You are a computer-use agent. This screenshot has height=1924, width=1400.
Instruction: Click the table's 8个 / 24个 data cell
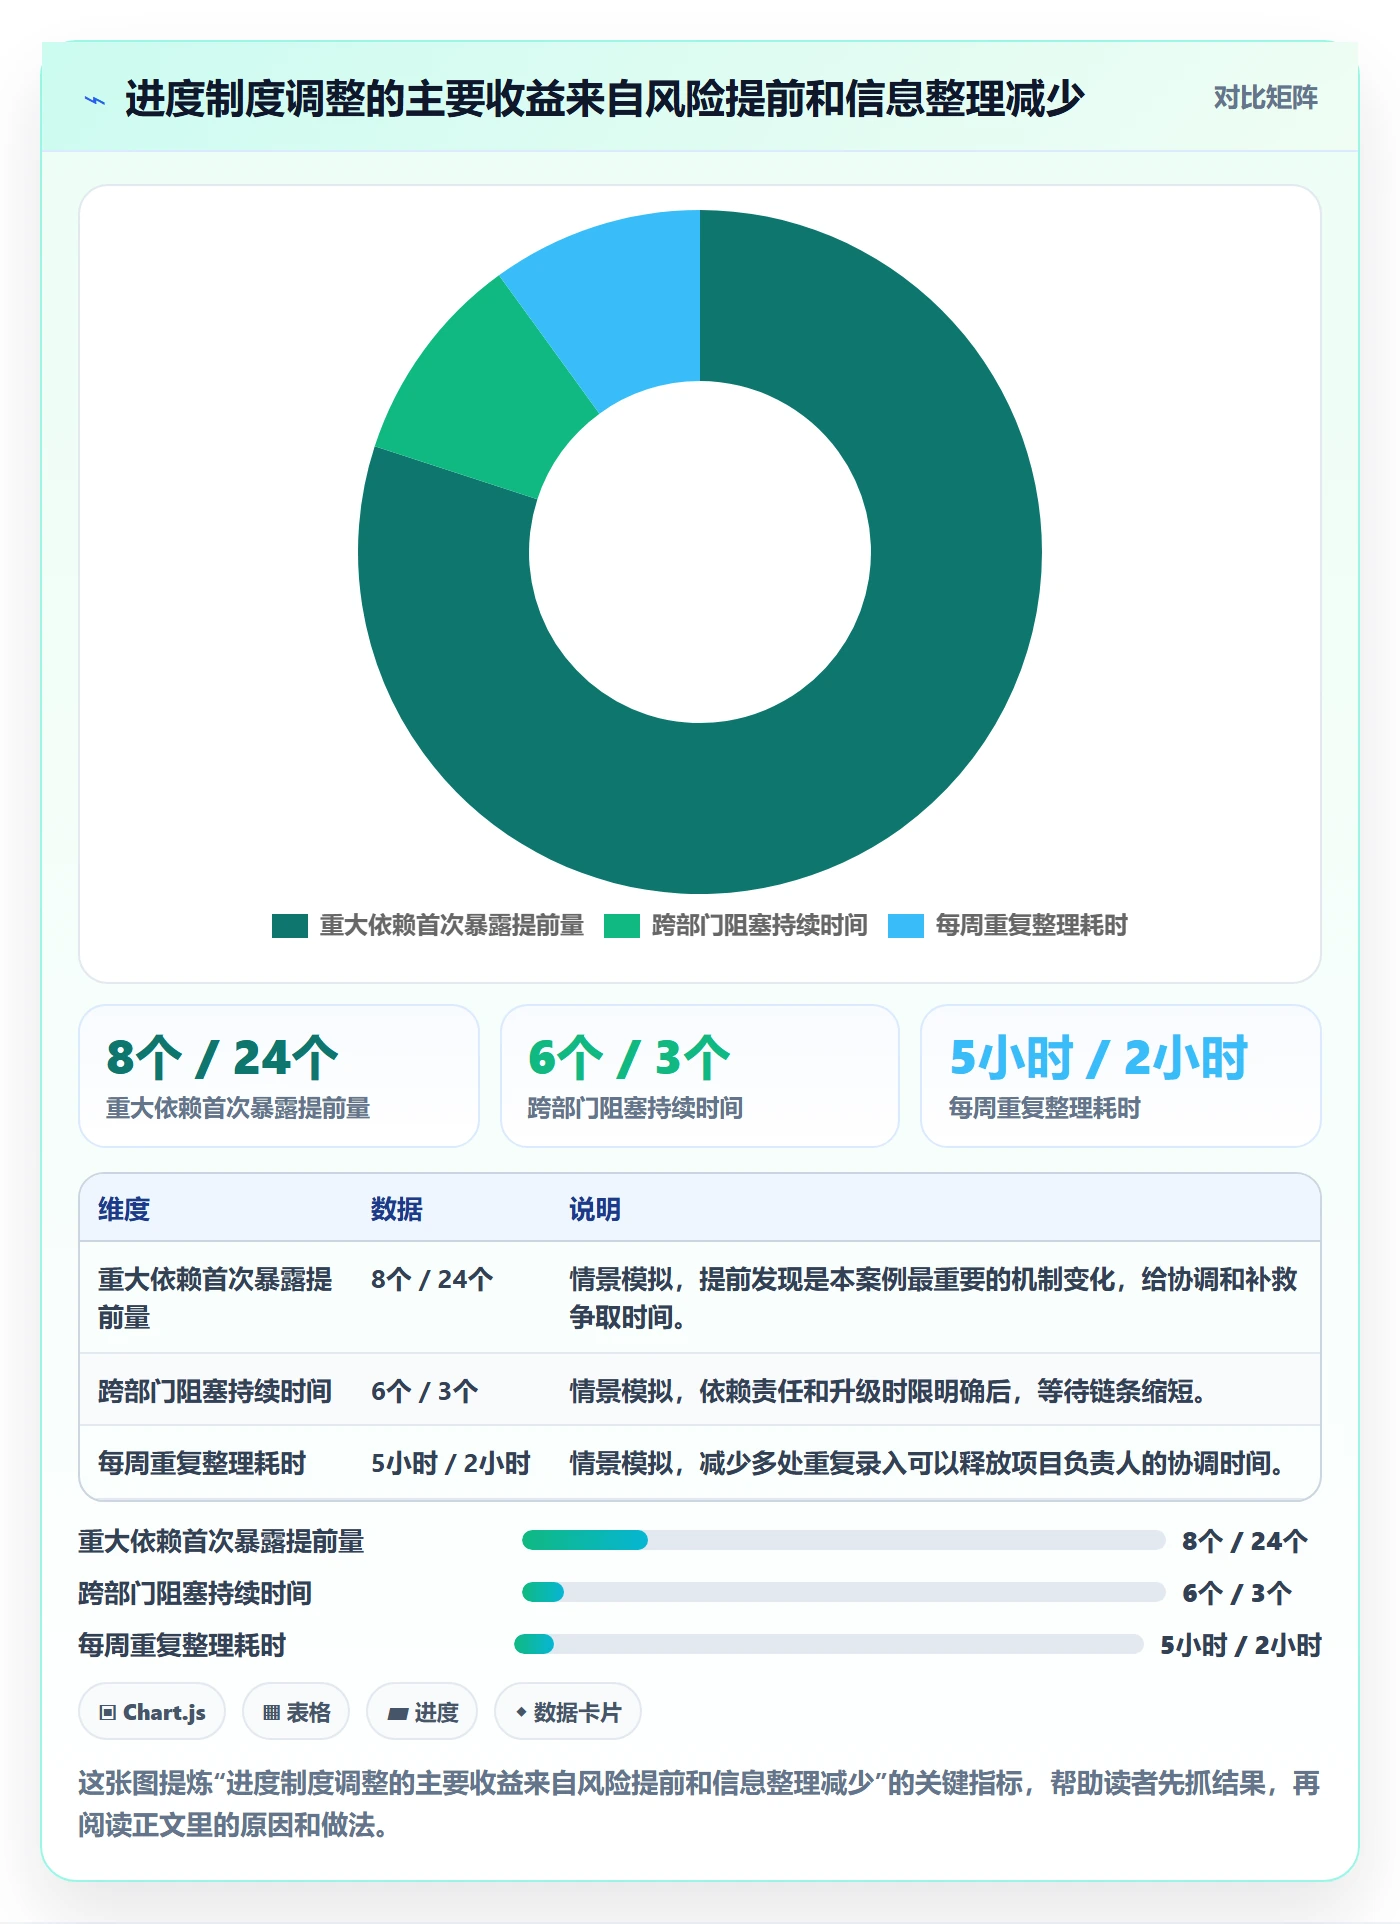pos(432,1279)
